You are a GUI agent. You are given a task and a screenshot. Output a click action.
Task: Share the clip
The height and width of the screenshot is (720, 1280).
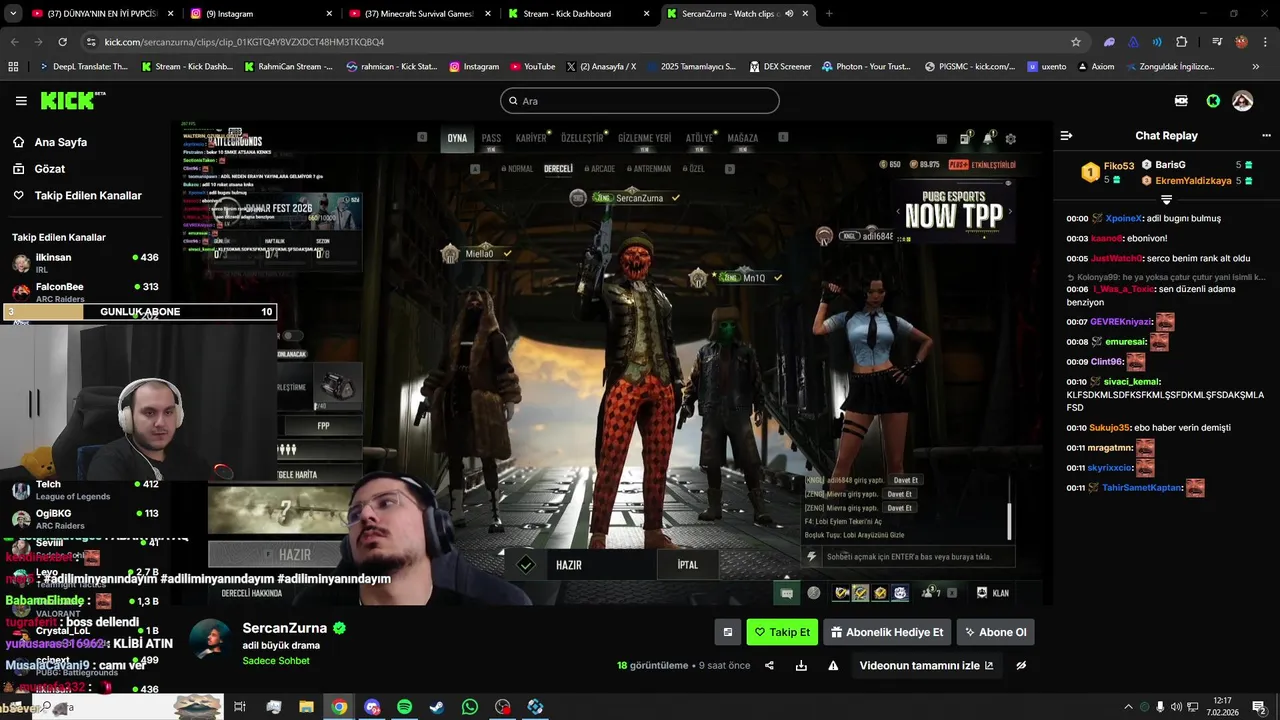769,666
